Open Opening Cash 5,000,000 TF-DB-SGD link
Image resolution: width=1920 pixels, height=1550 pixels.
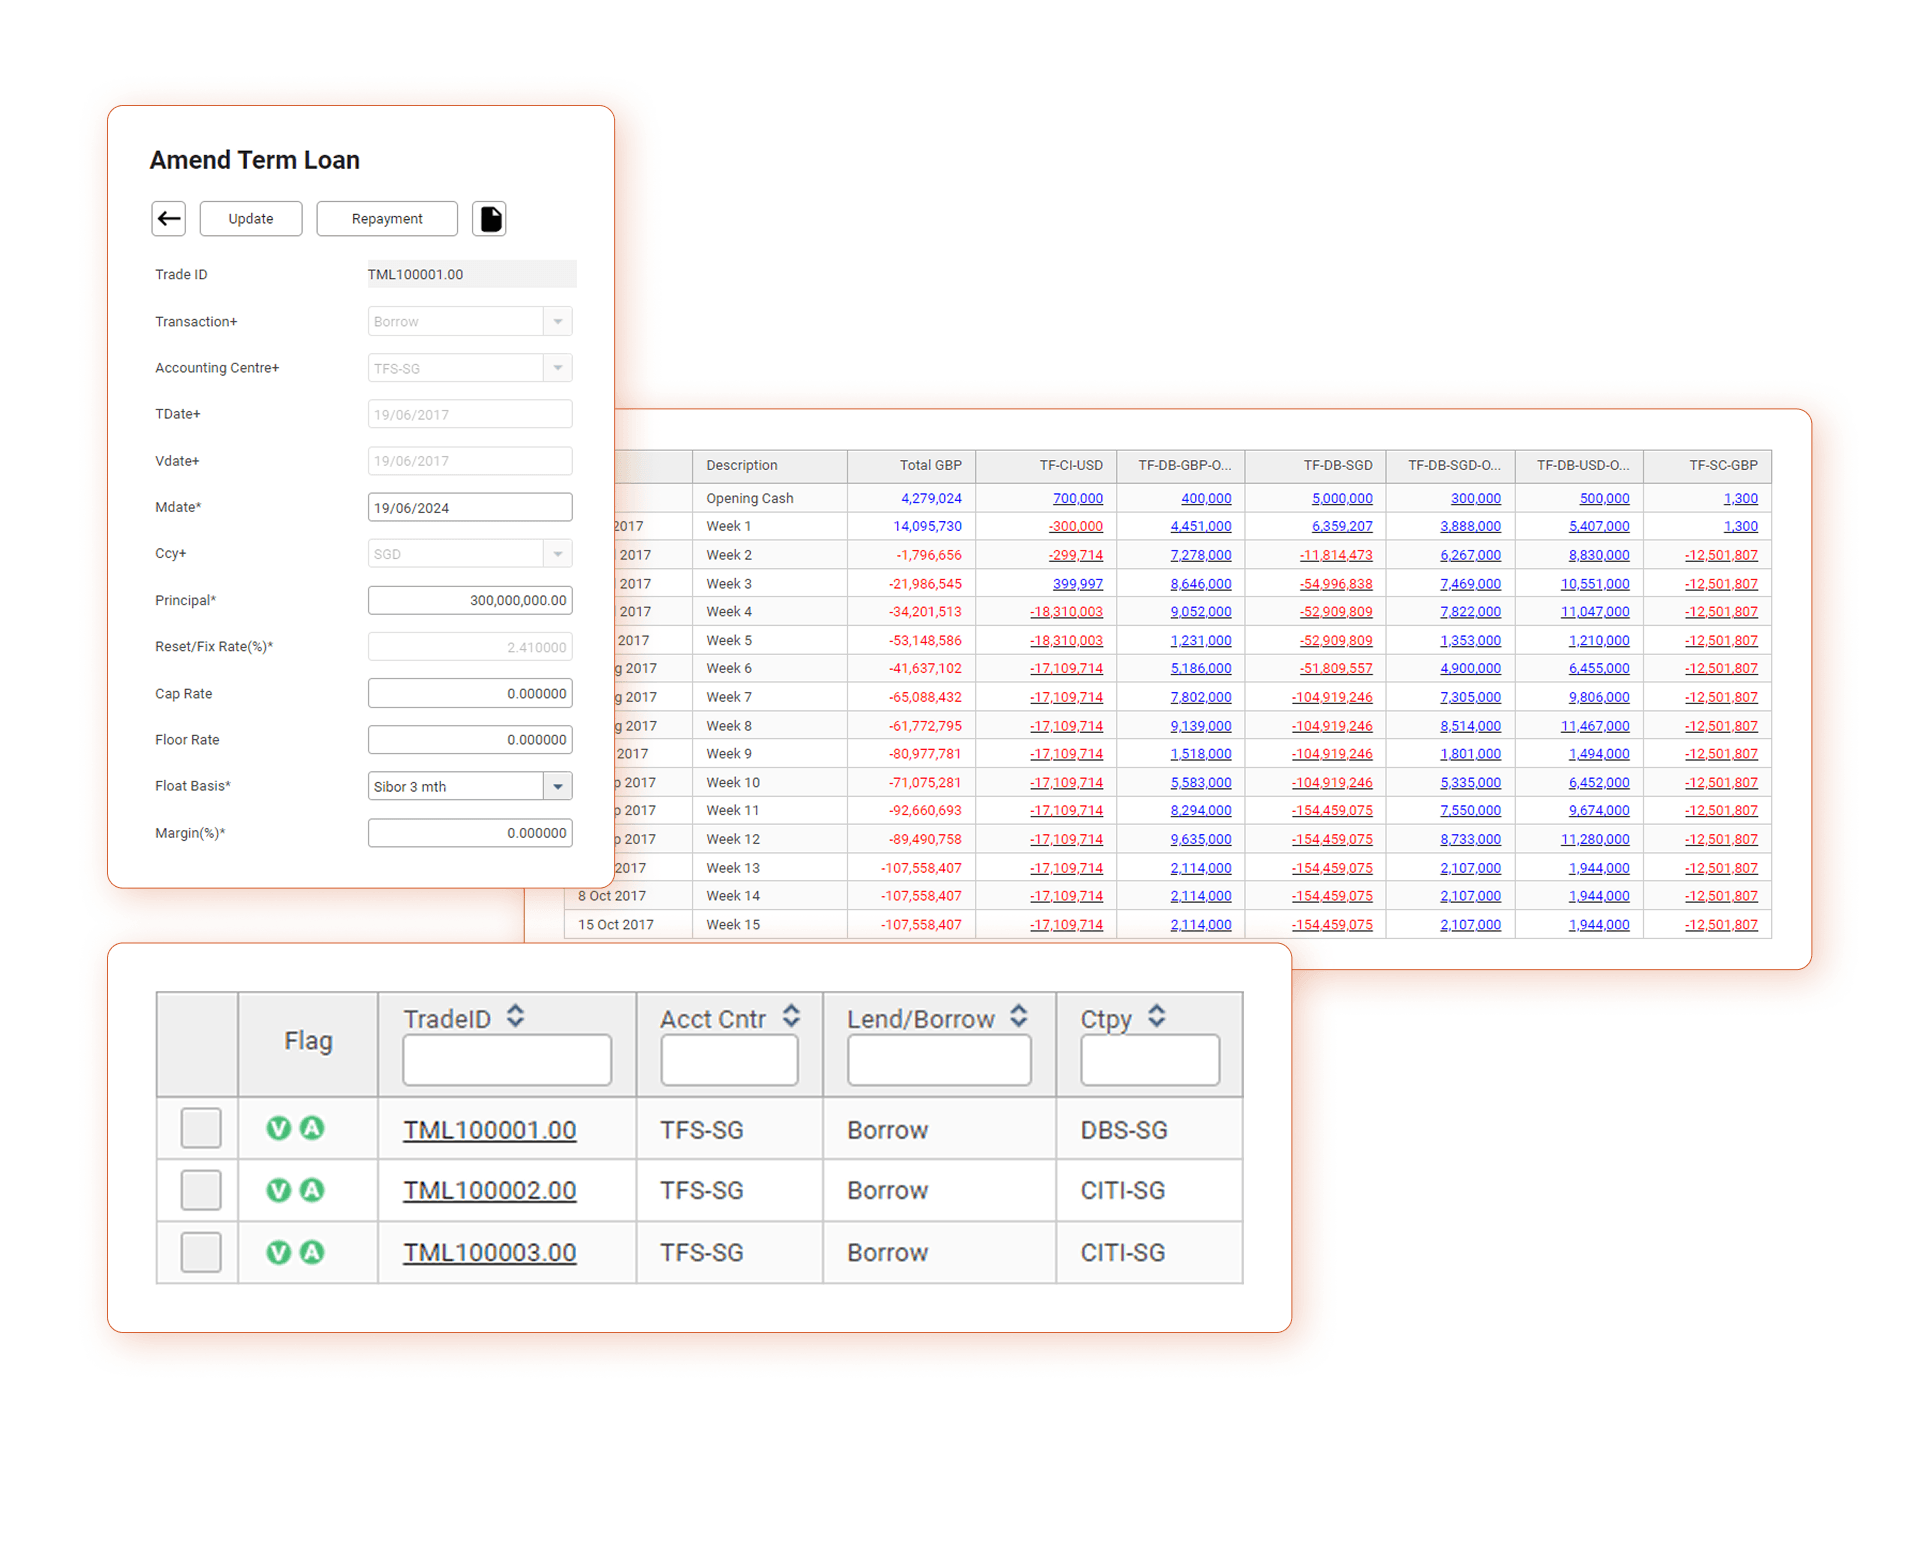1341,498
